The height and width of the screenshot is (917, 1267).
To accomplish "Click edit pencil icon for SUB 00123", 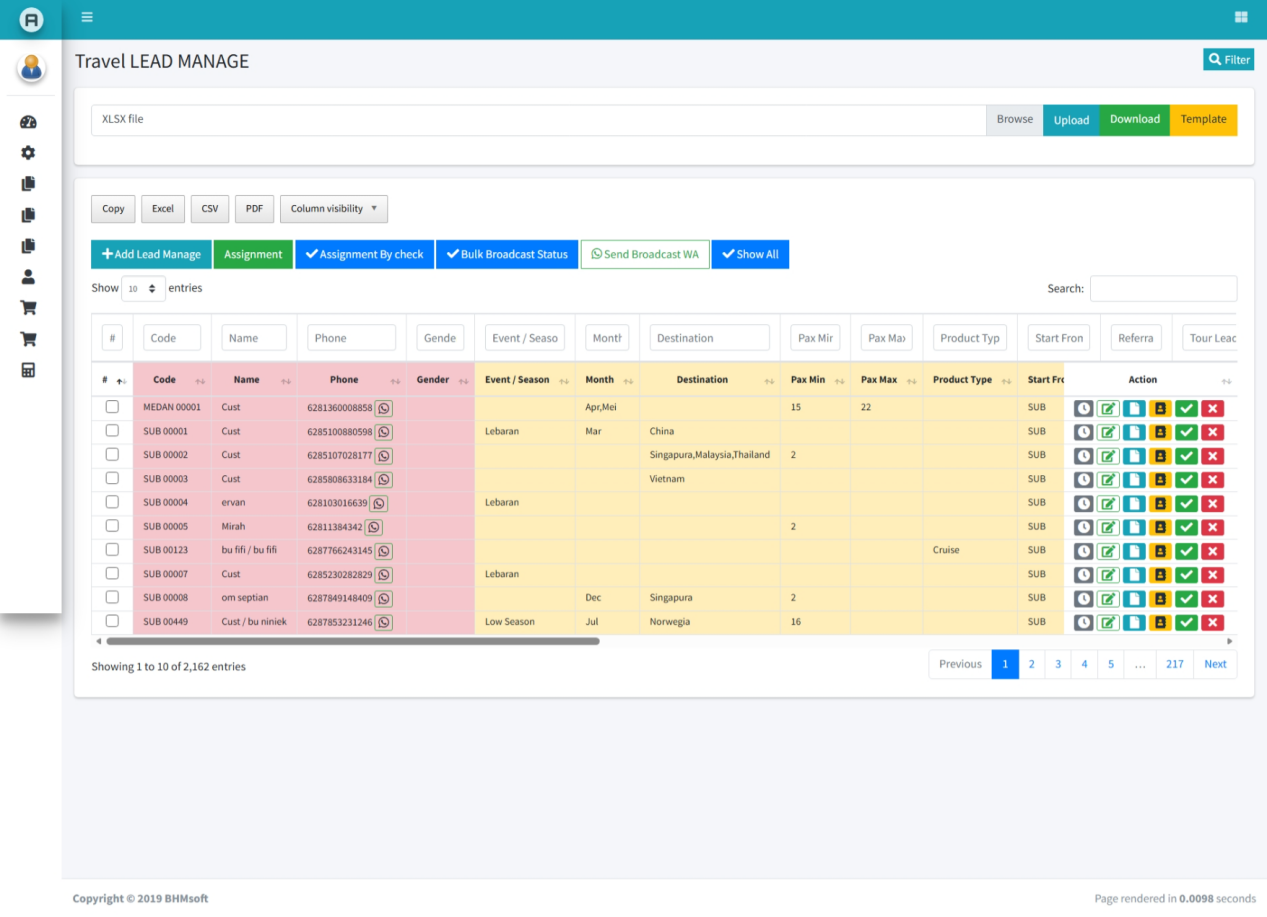I will (x=1108, y=551).
